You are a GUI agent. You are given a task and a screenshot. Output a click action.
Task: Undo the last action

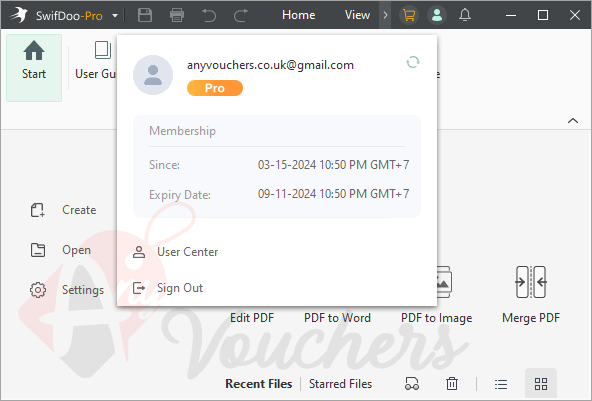209,15
